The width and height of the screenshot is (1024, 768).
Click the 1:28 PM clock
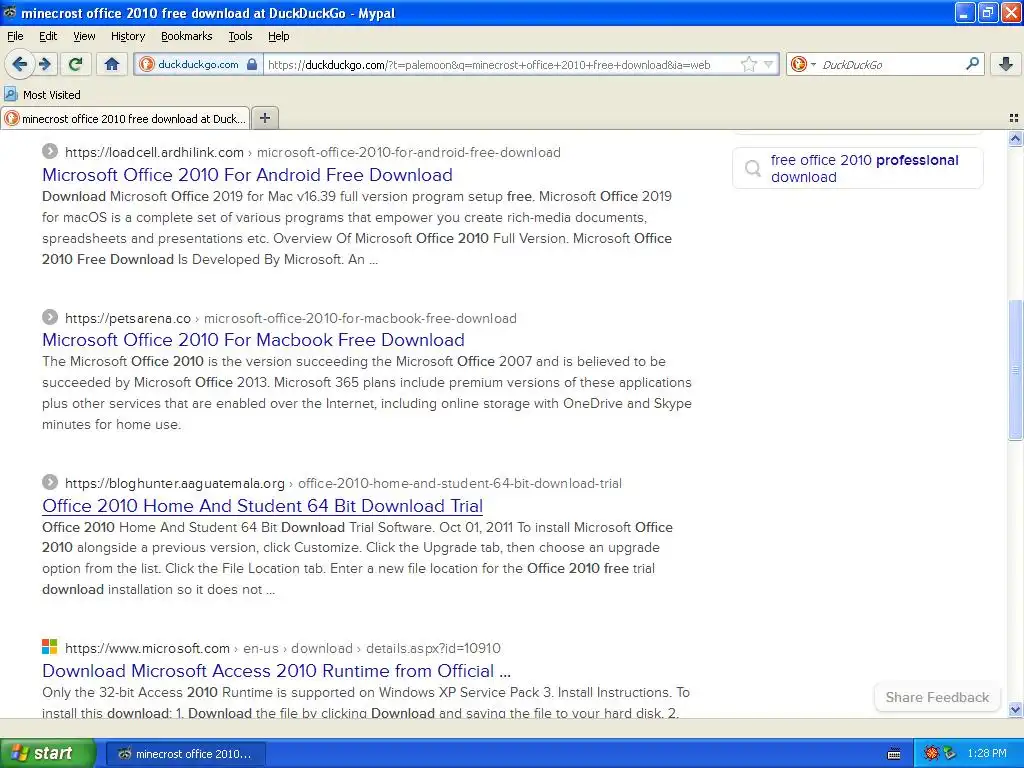coord(987,753)
